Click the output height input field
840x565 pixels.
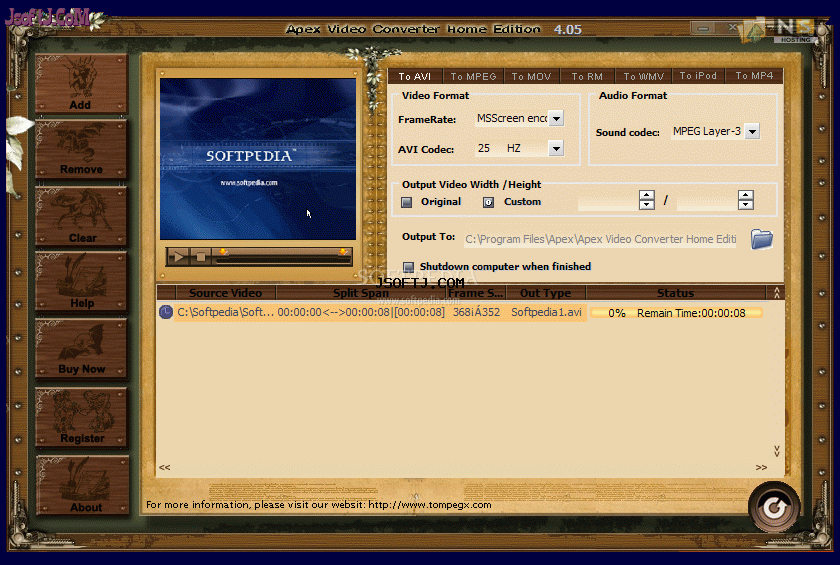tap(708, 201)
